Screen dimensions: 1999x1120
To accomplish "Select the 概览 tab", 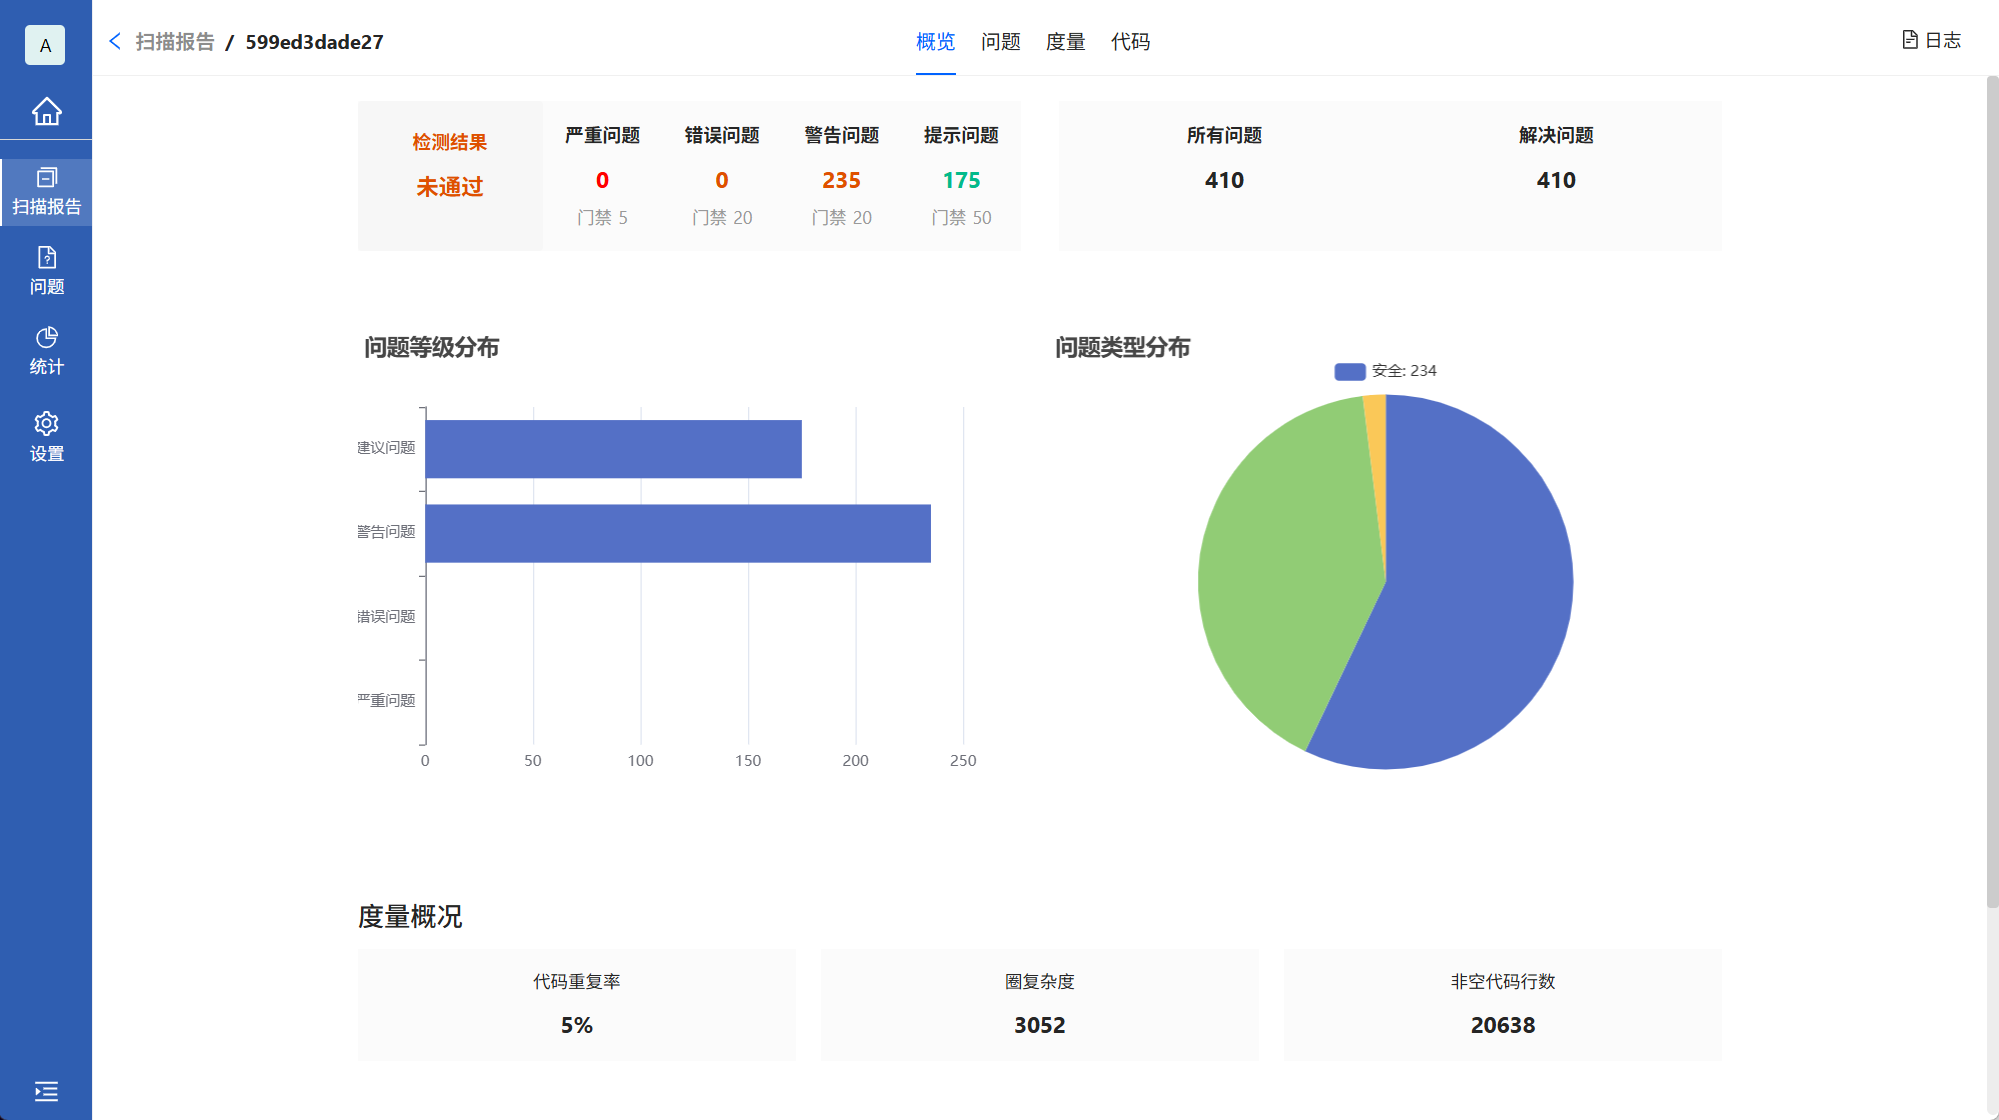I will 935,42.
